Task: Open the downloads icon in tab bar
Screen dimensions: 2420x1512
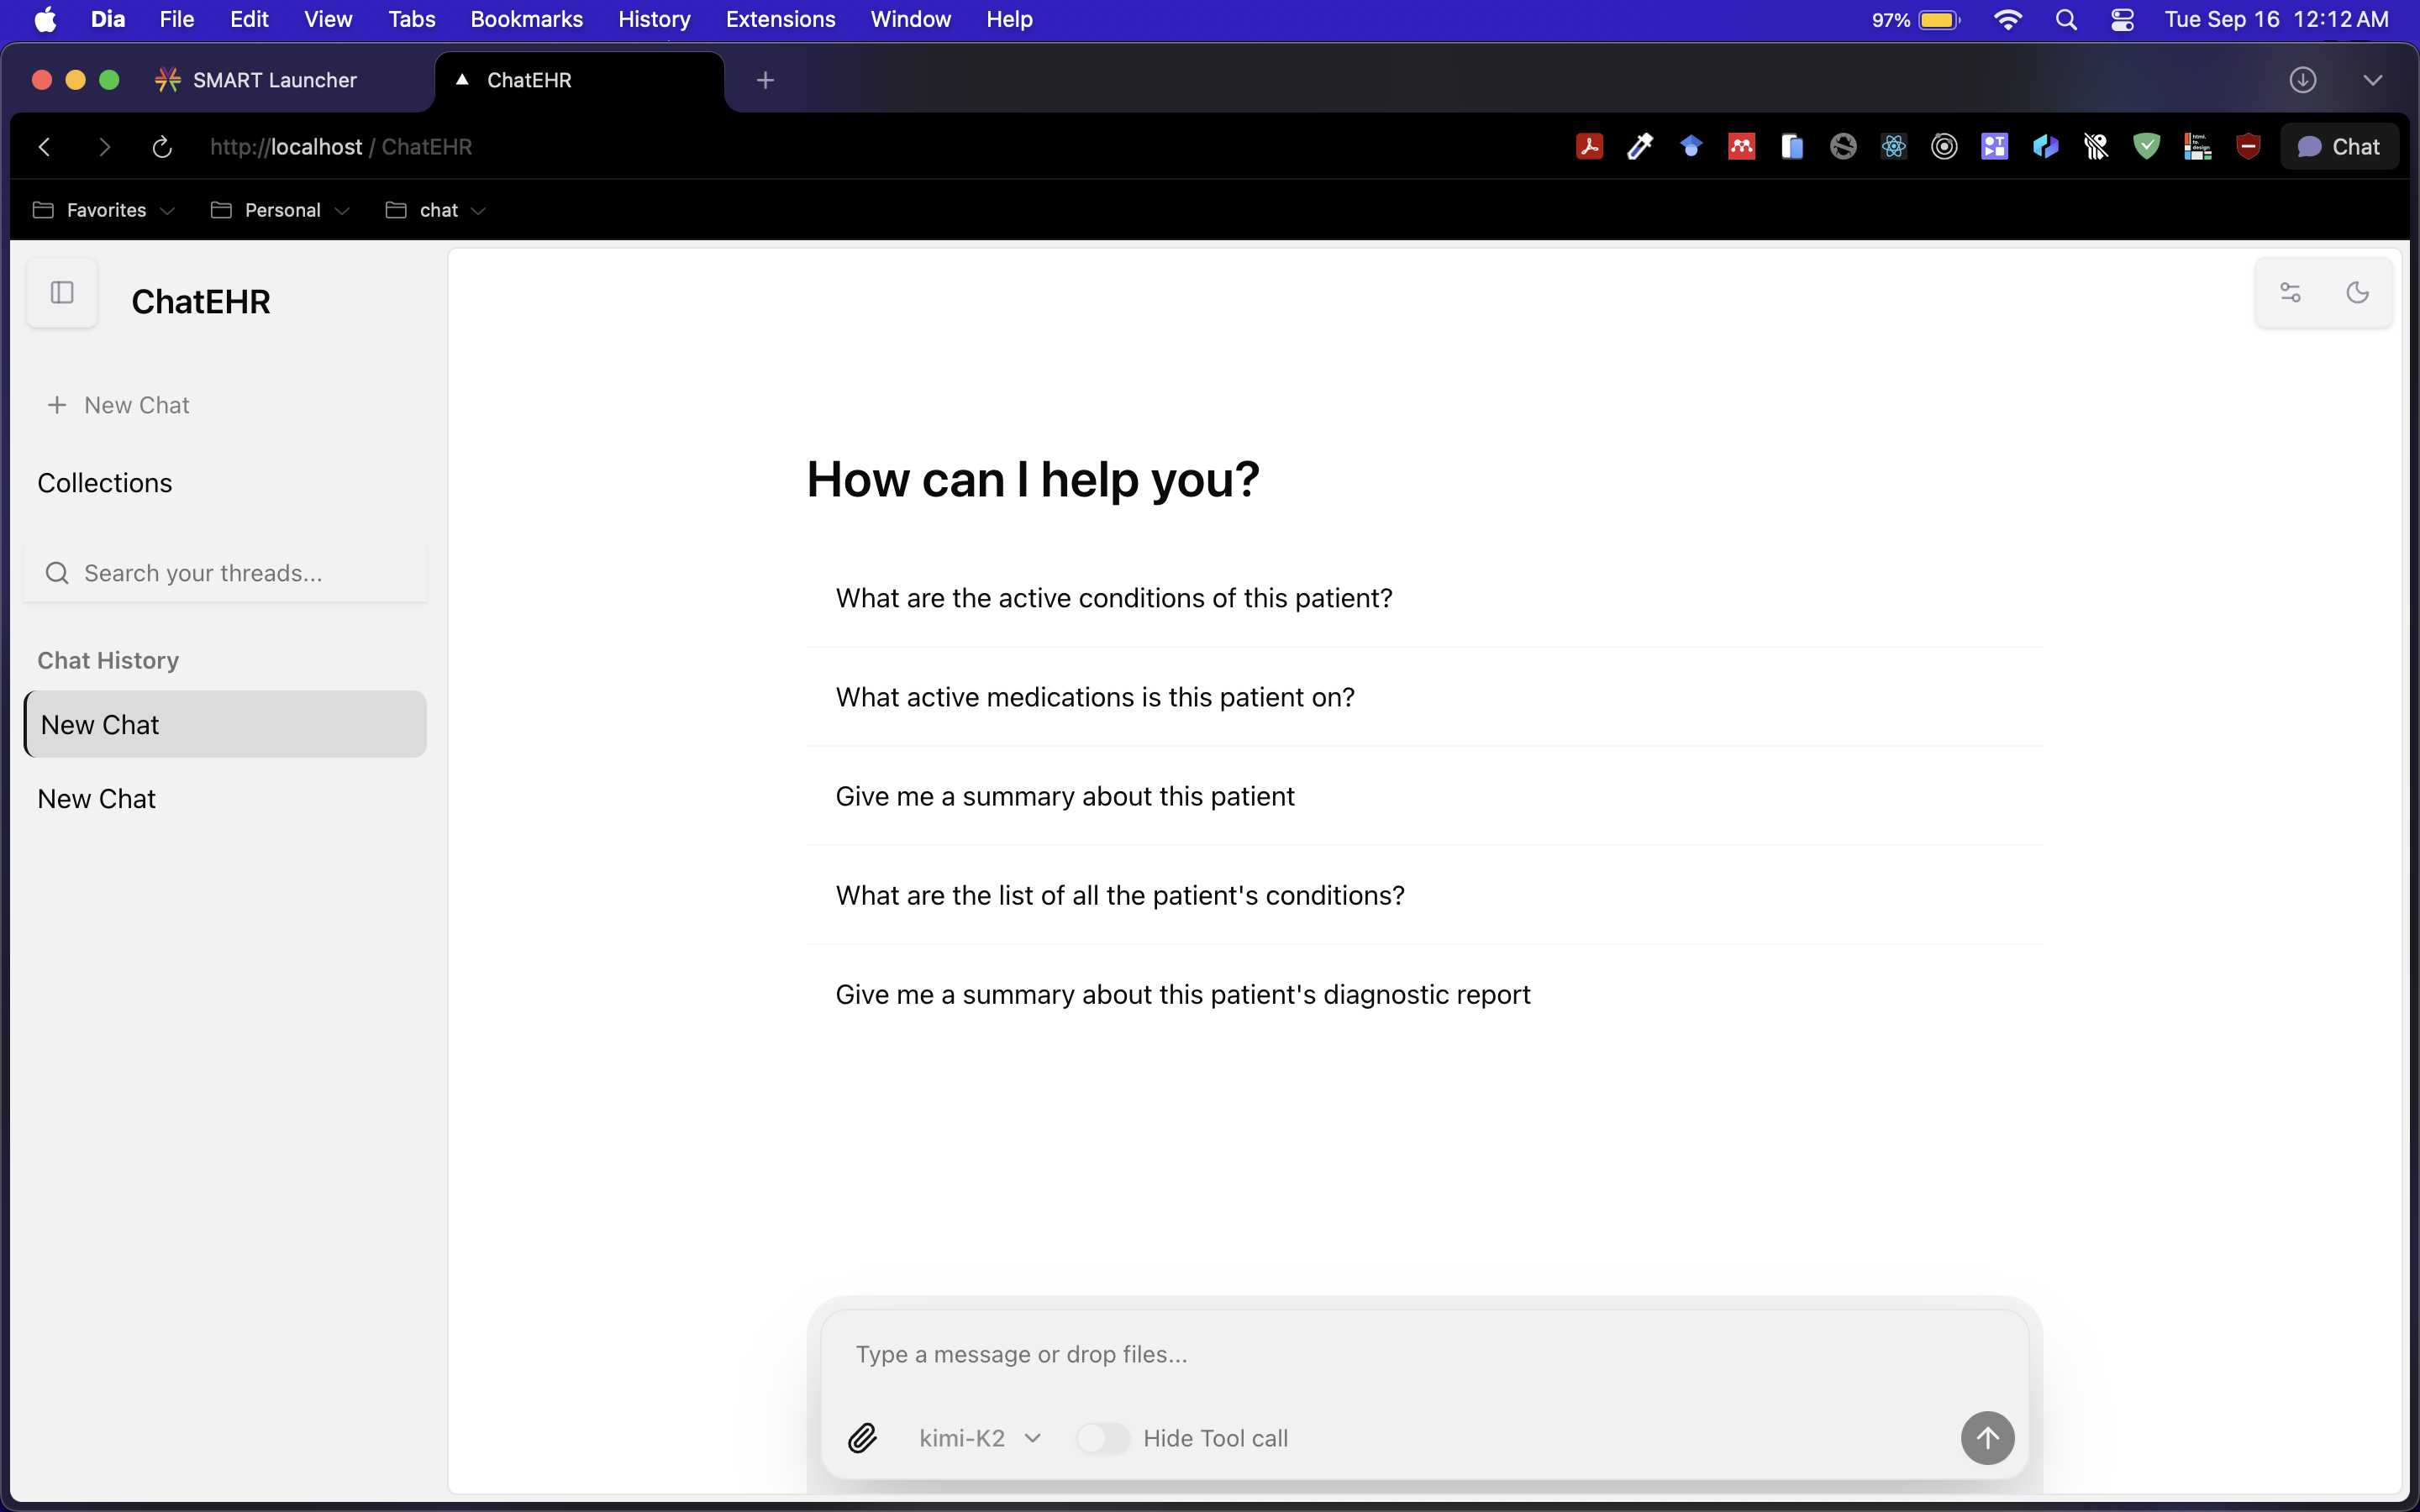Action: coord(2303,80)
